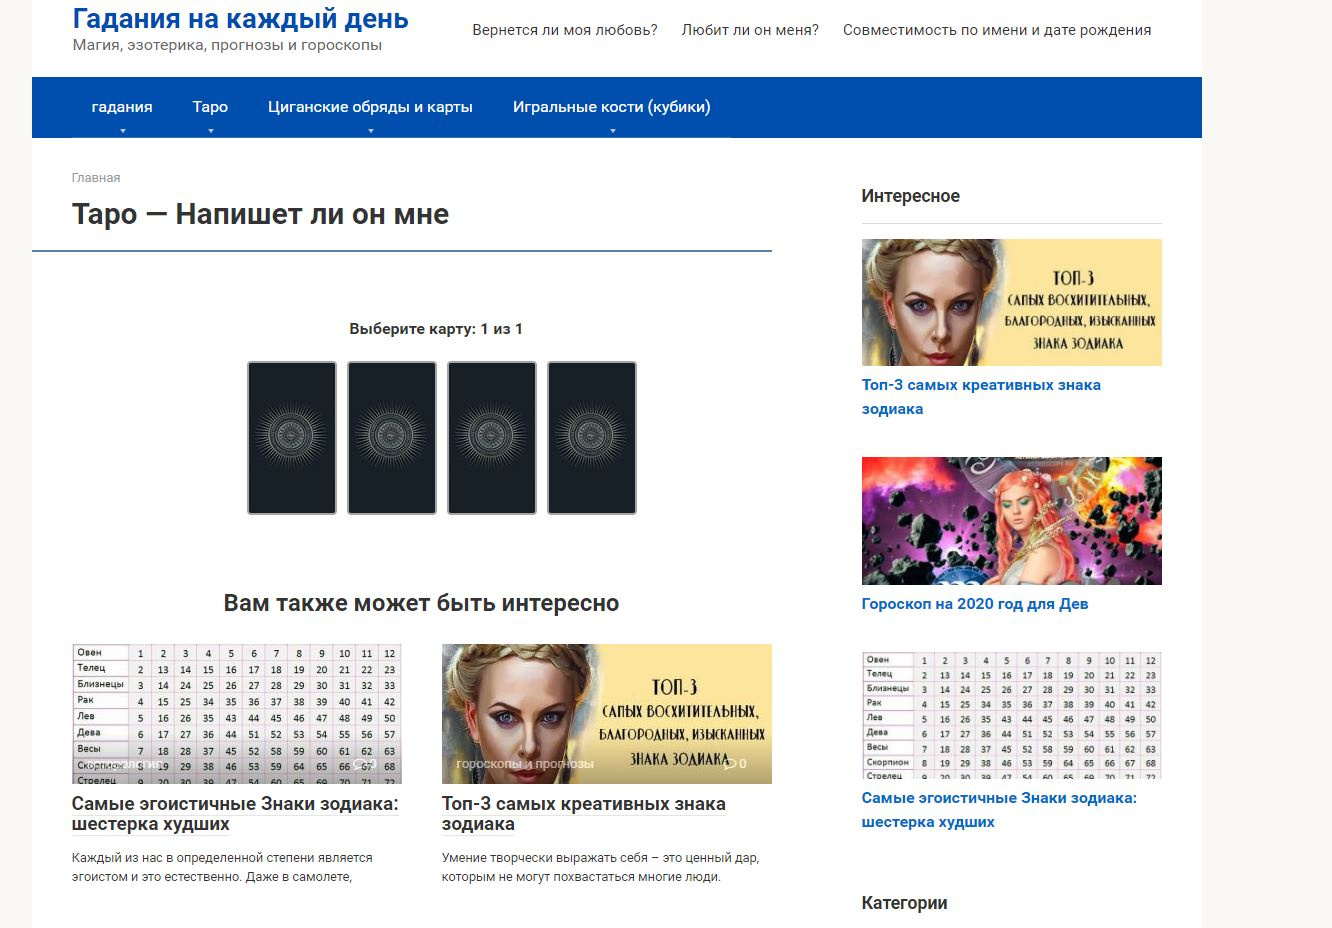This screenshot has width=1332, height=928.
Task: Open sidebar horoscope 2020 Virgo image
Action: tap(1012, 521)
